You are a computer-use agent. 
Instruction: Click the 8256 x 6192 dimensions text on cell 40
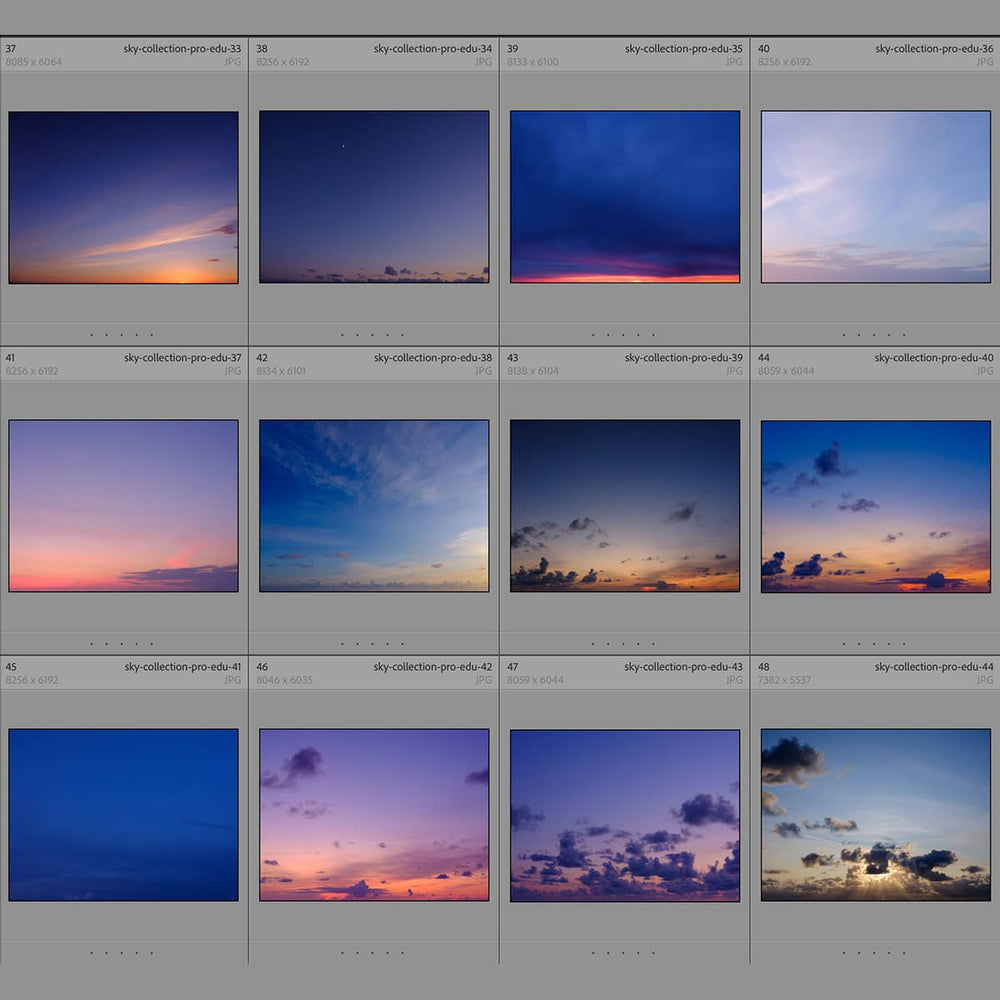click(x=786, y=61)
